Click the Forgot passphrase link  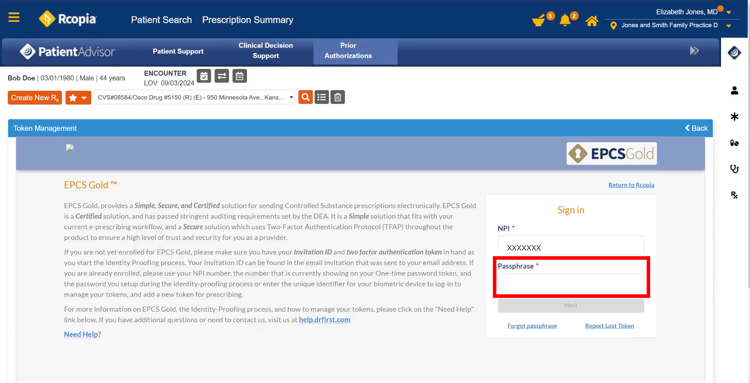point(532,326)
